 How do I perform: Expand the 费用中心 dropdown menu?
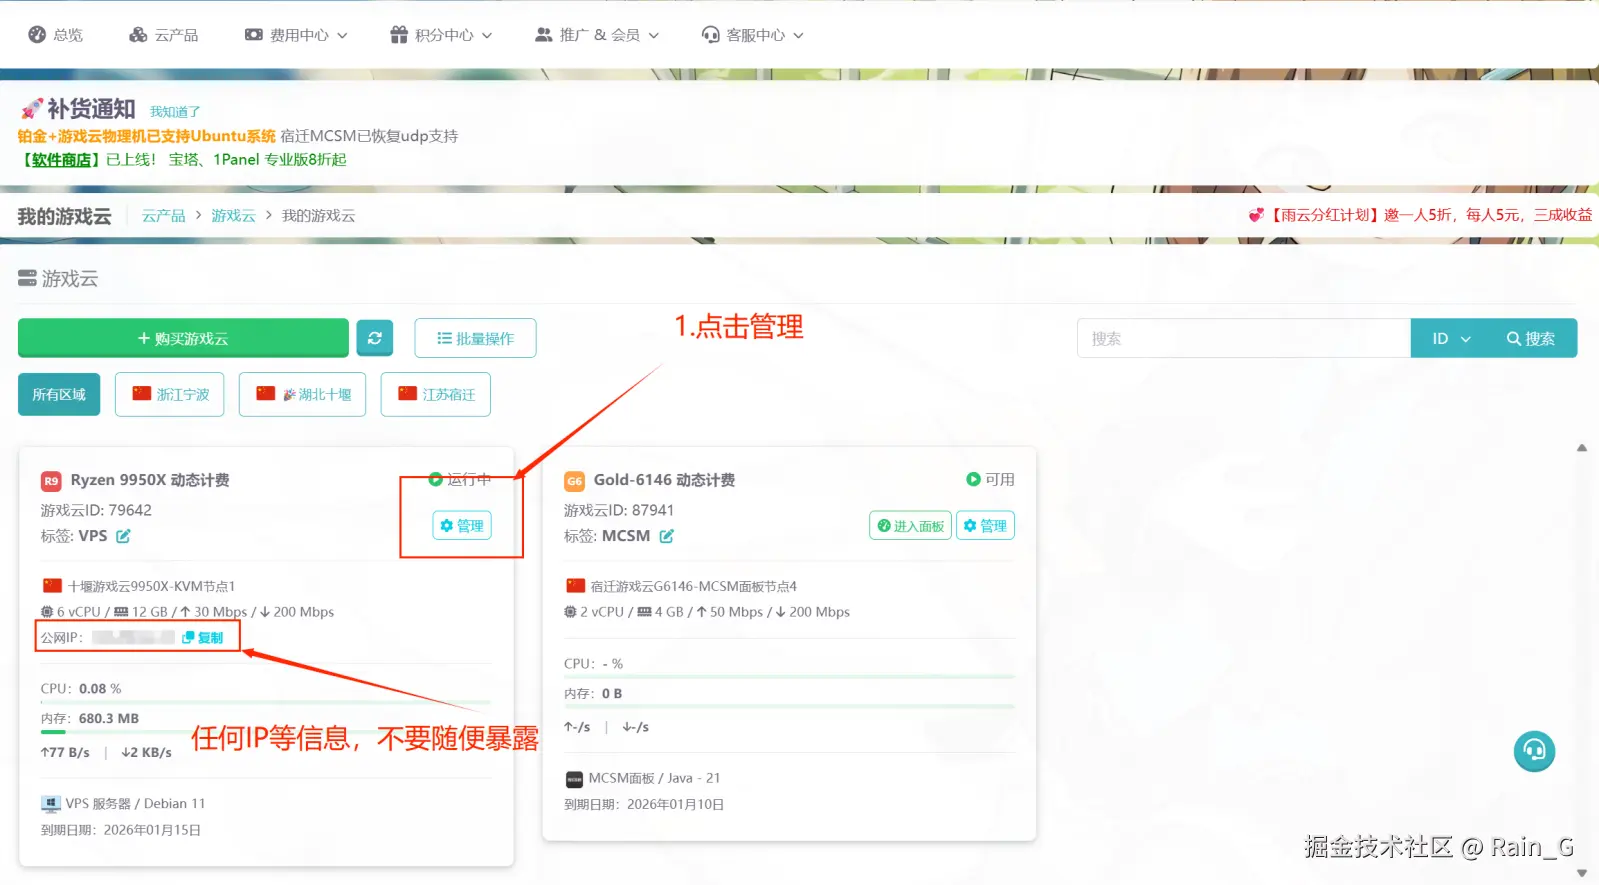pos(296,35)
